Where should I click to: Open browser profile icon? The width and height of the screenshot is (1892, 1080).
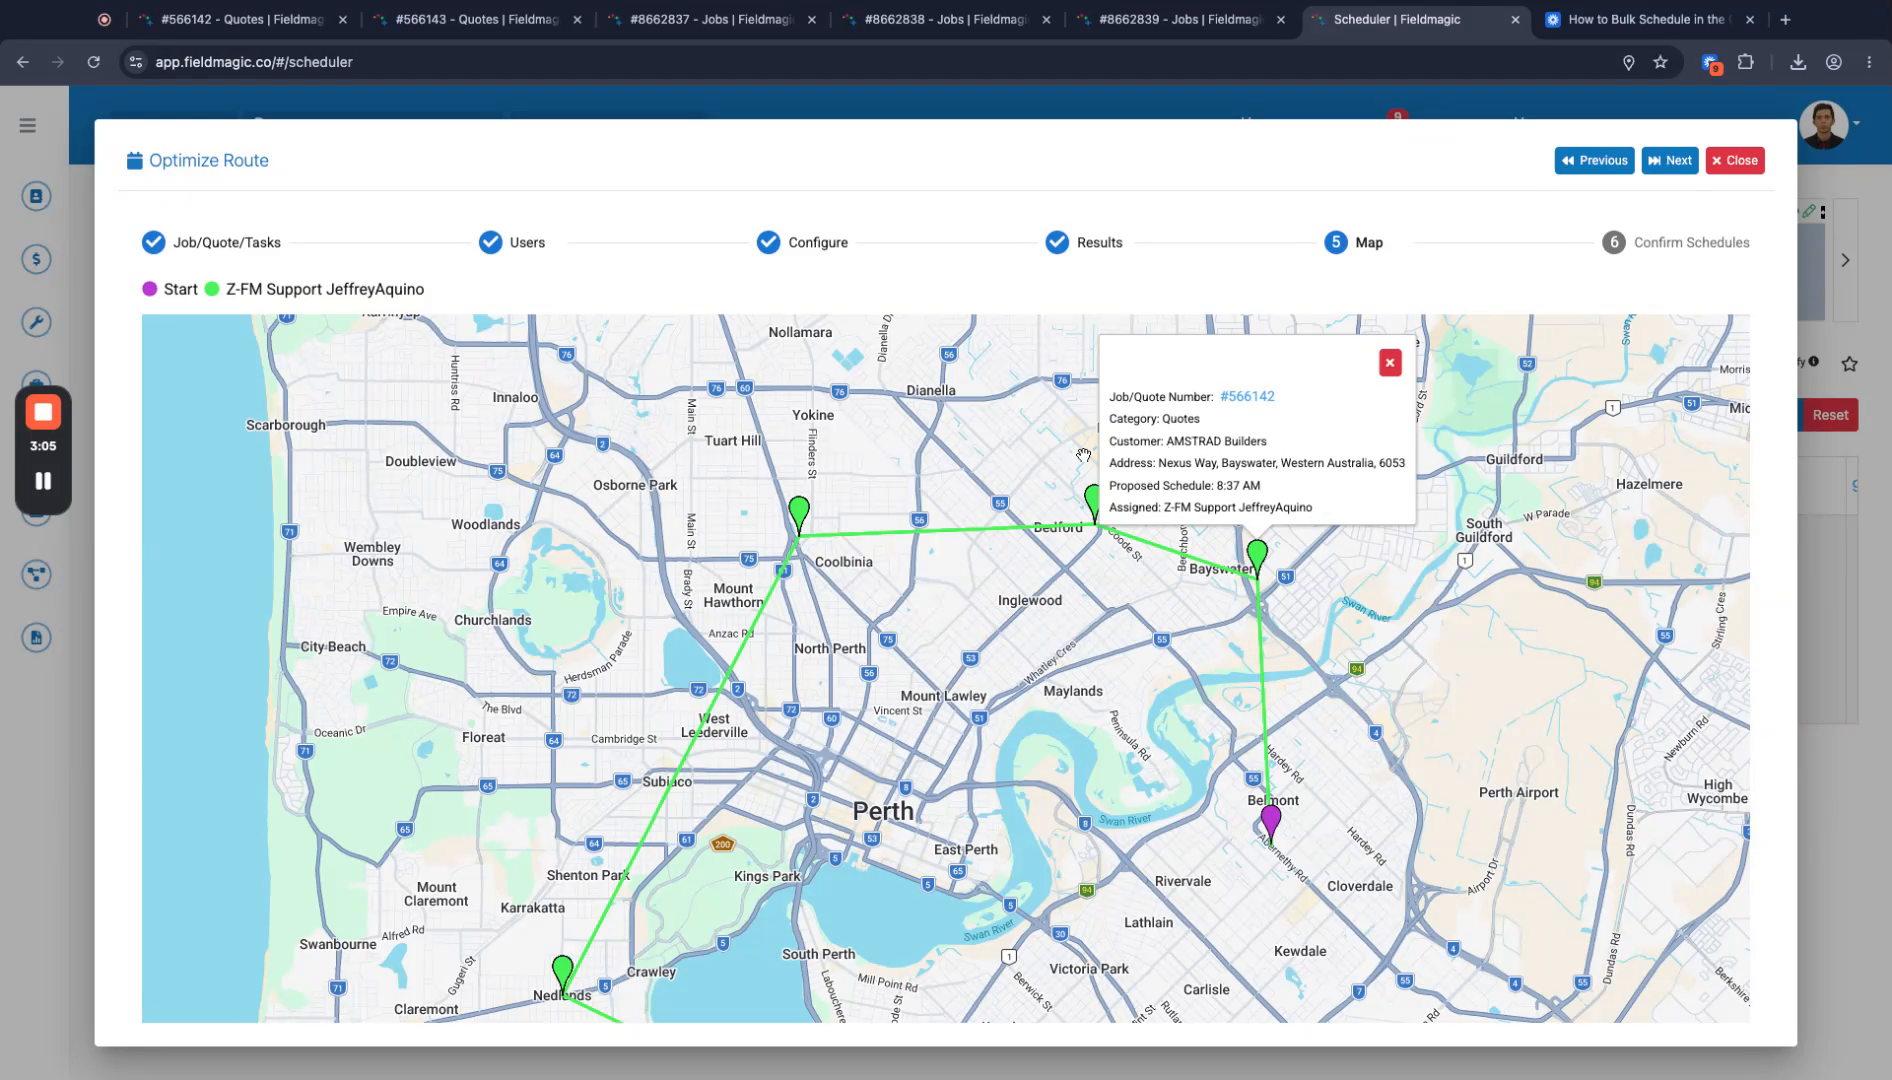tap(1834, 62)
